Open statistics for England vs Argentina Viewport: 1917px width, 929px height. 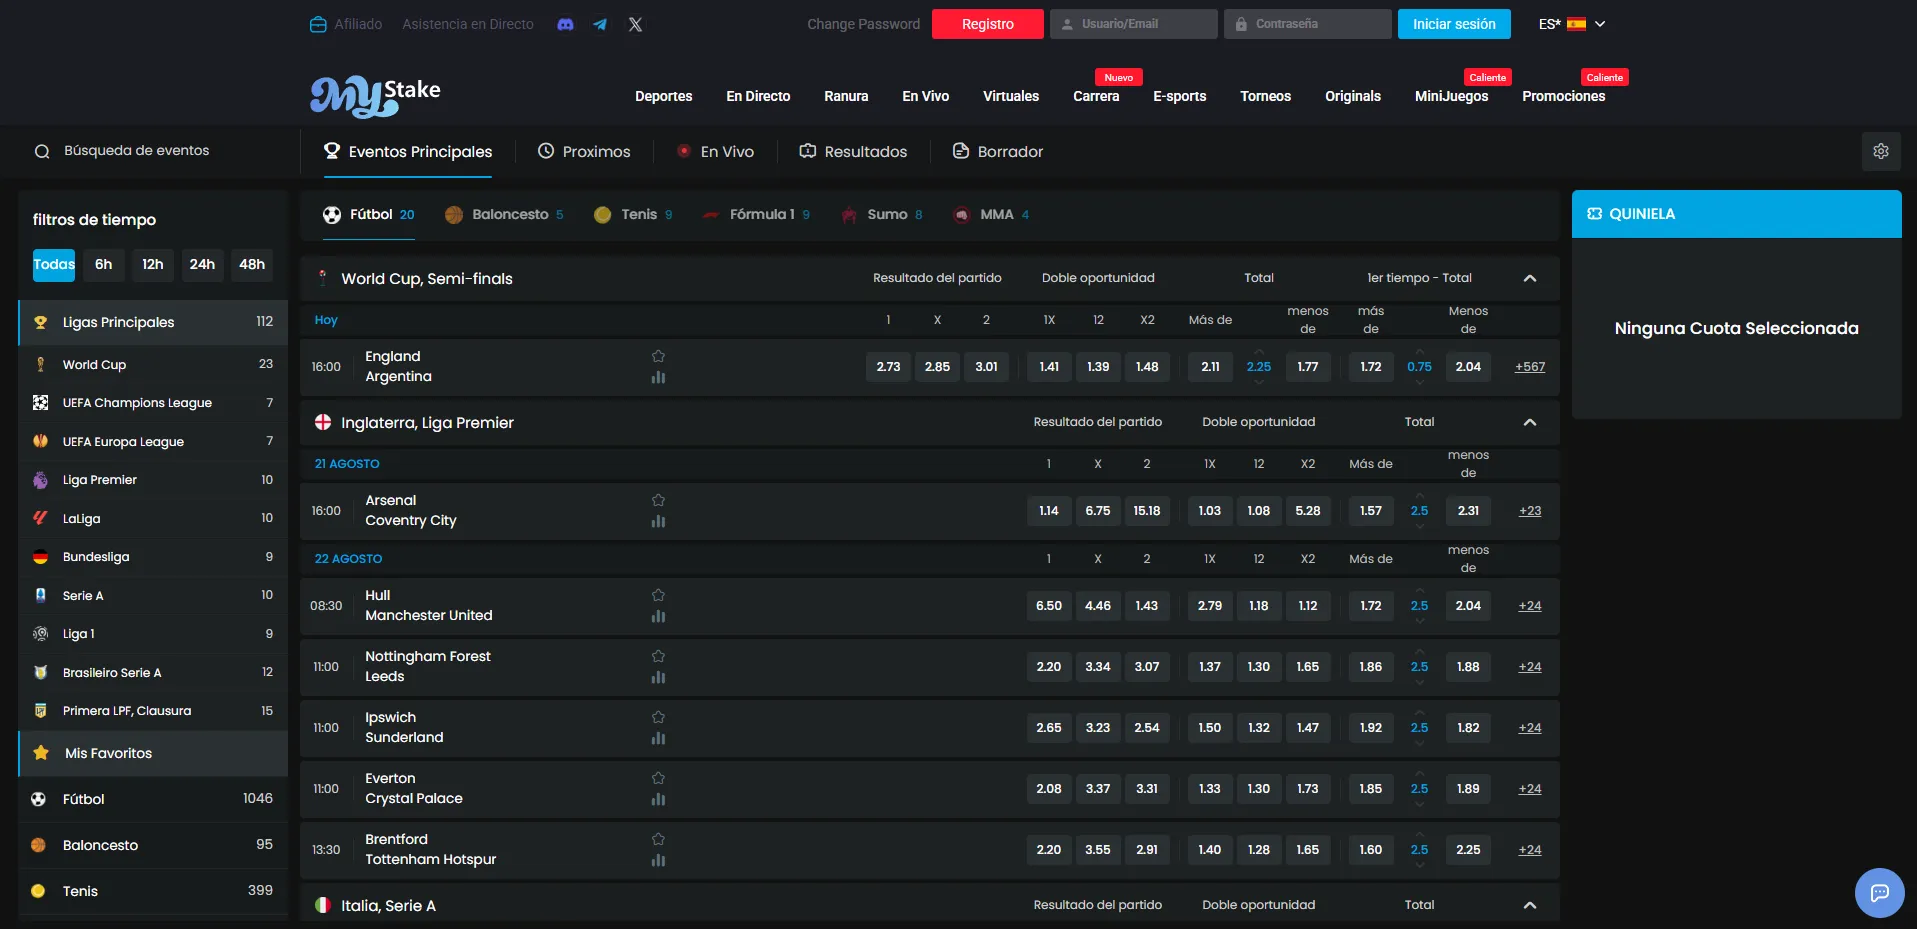point(658,377)
